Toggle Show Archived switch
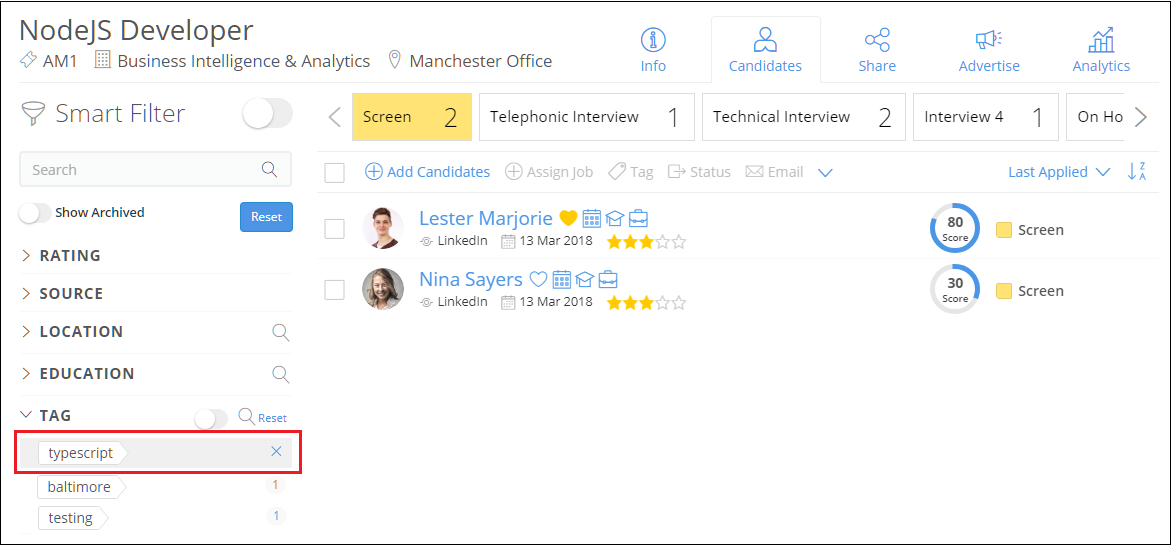This screenshot has width=1172, height=546. [35, 213]
